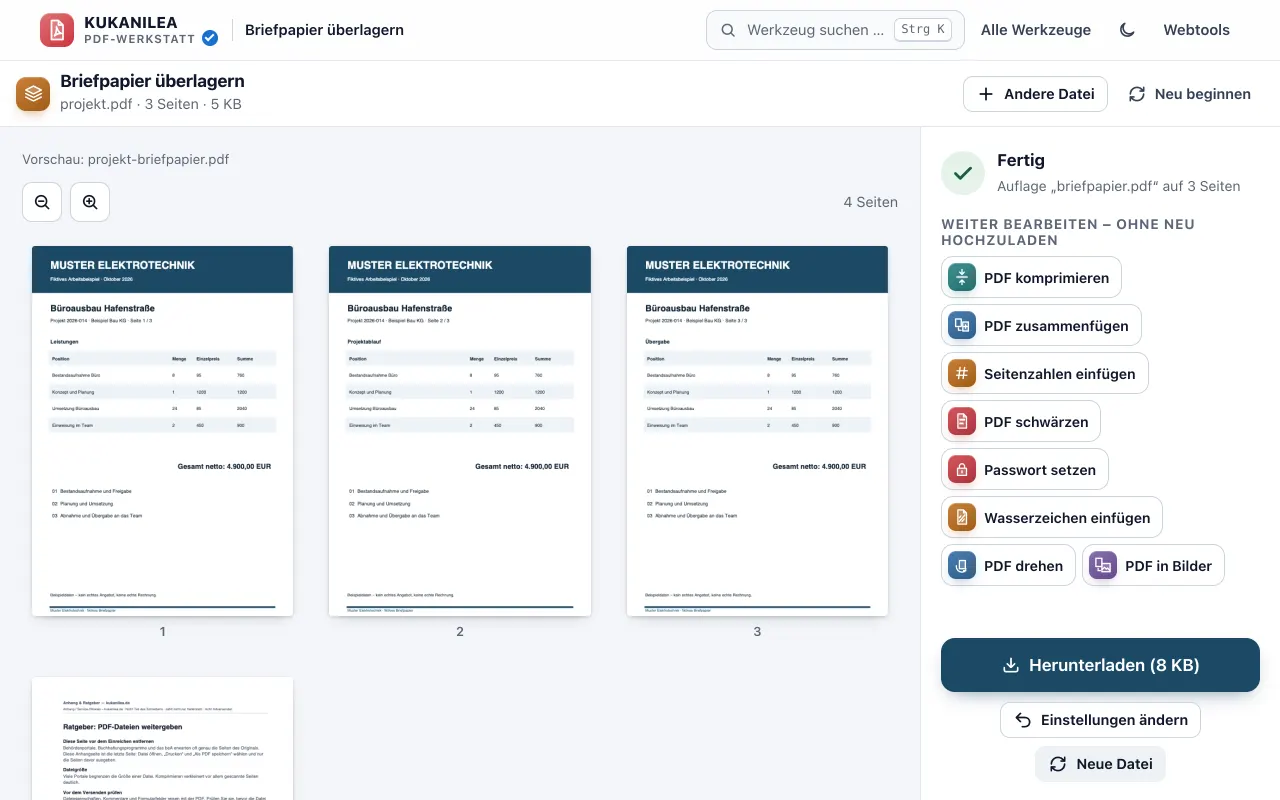Click Einstellungen ändern button

[x=1100, y=720]
